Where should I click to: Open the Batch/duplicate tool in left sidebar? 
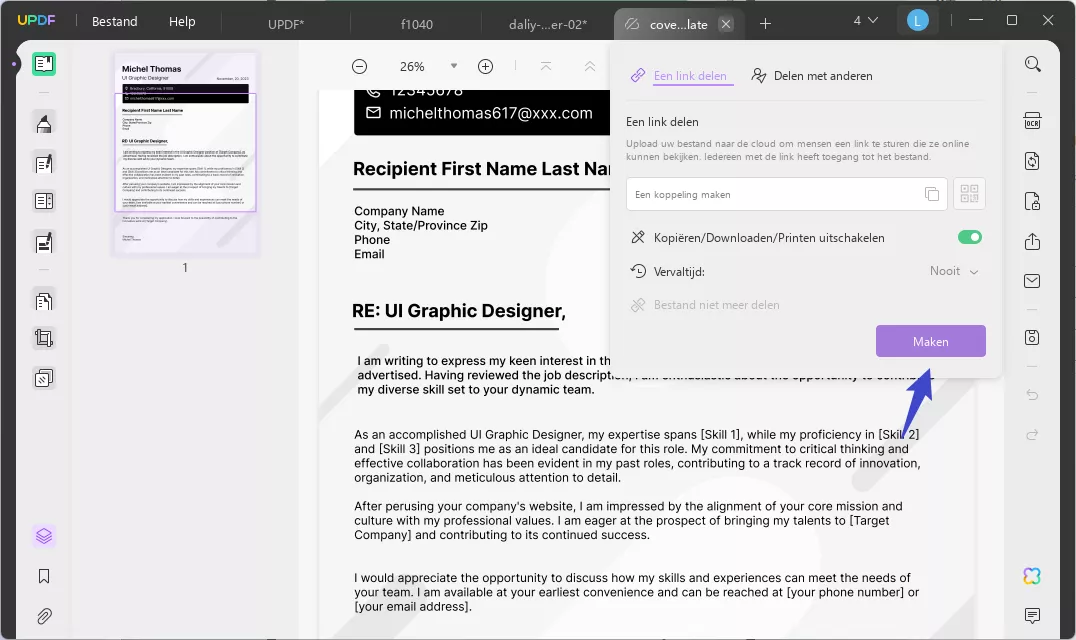(x=44, y=378)
